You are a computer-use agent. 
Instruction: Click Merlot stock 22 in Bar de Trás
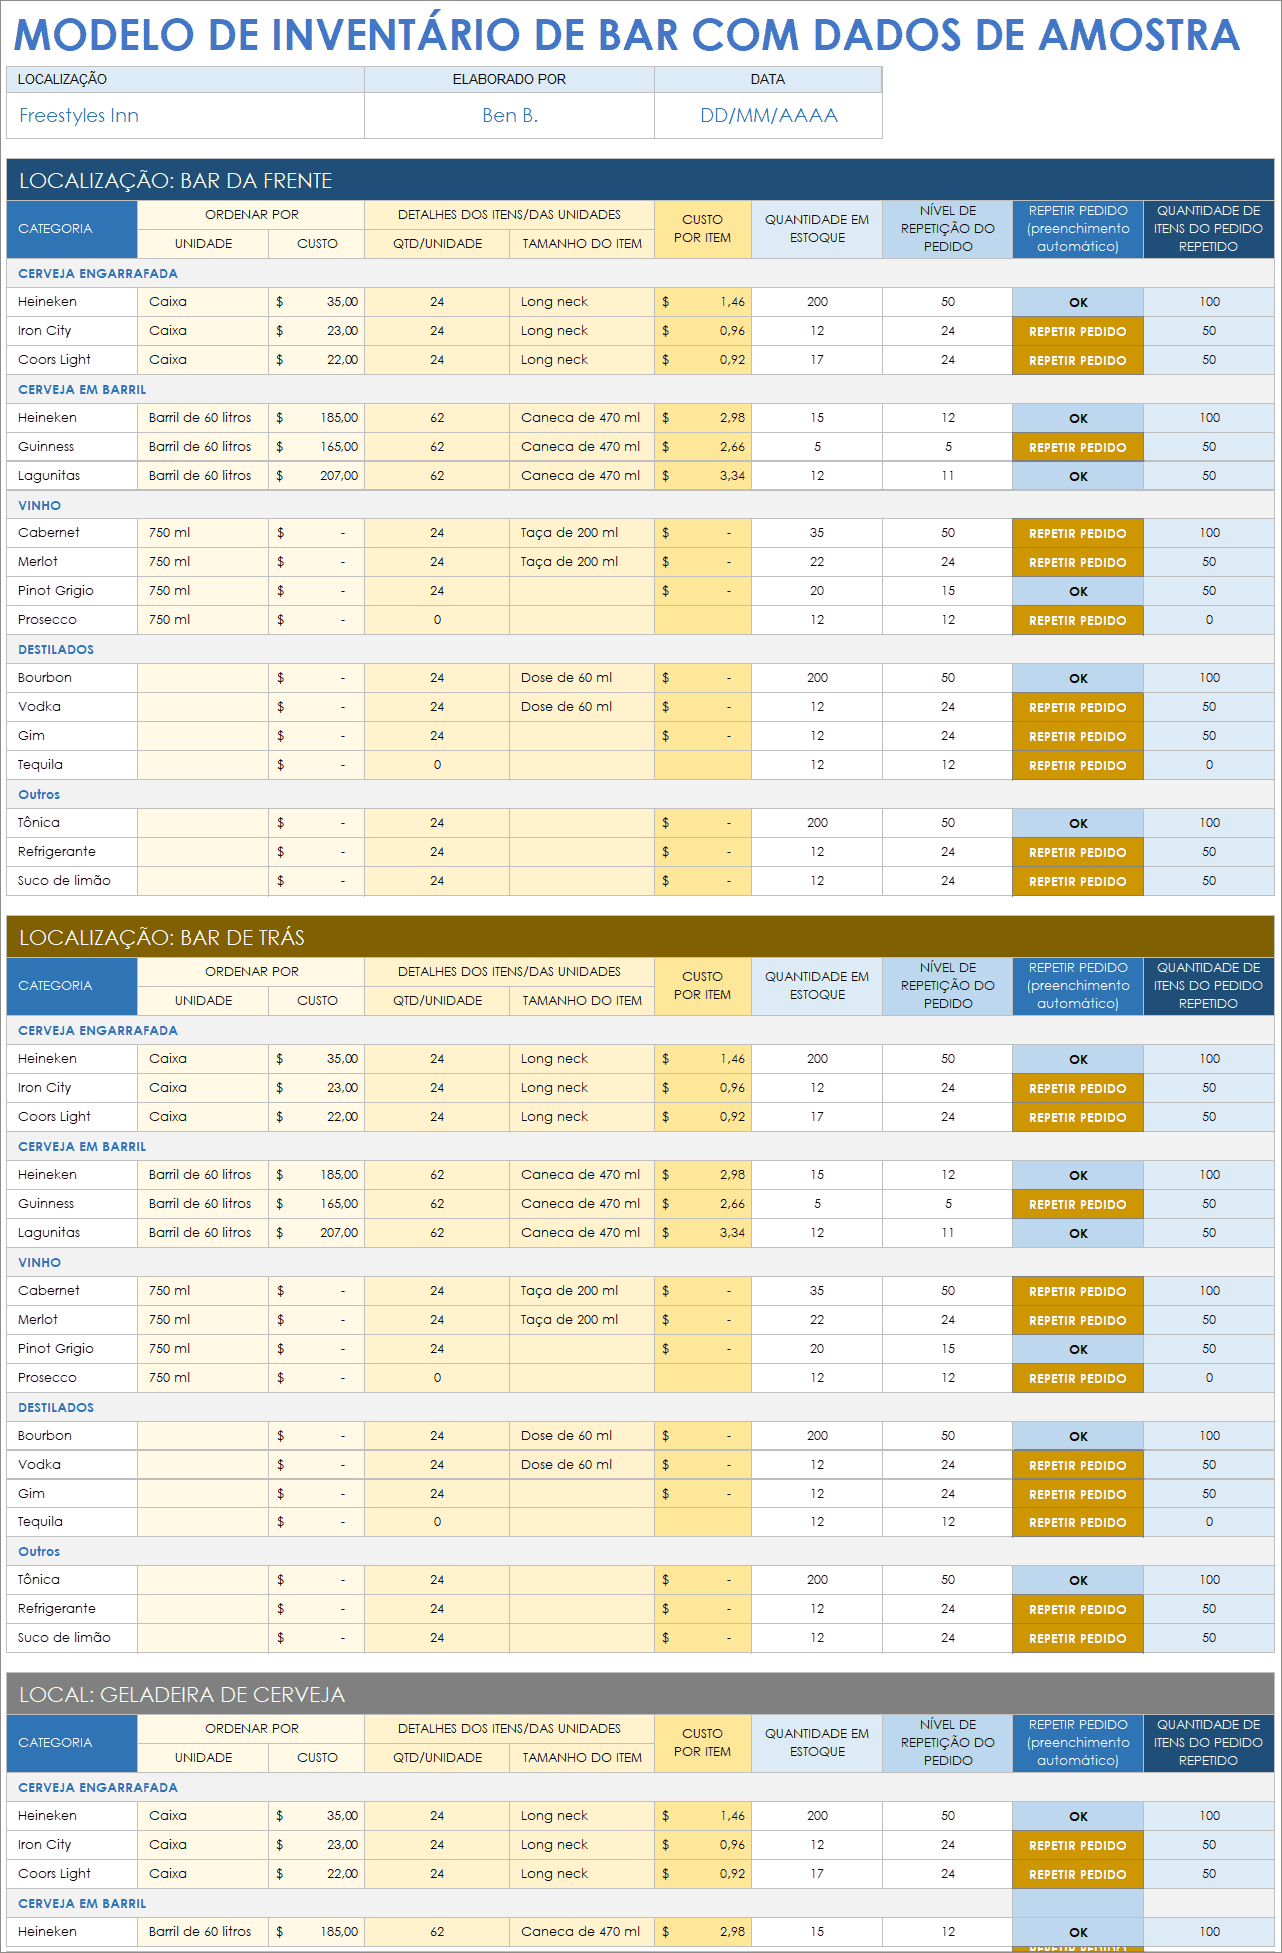817,1320
